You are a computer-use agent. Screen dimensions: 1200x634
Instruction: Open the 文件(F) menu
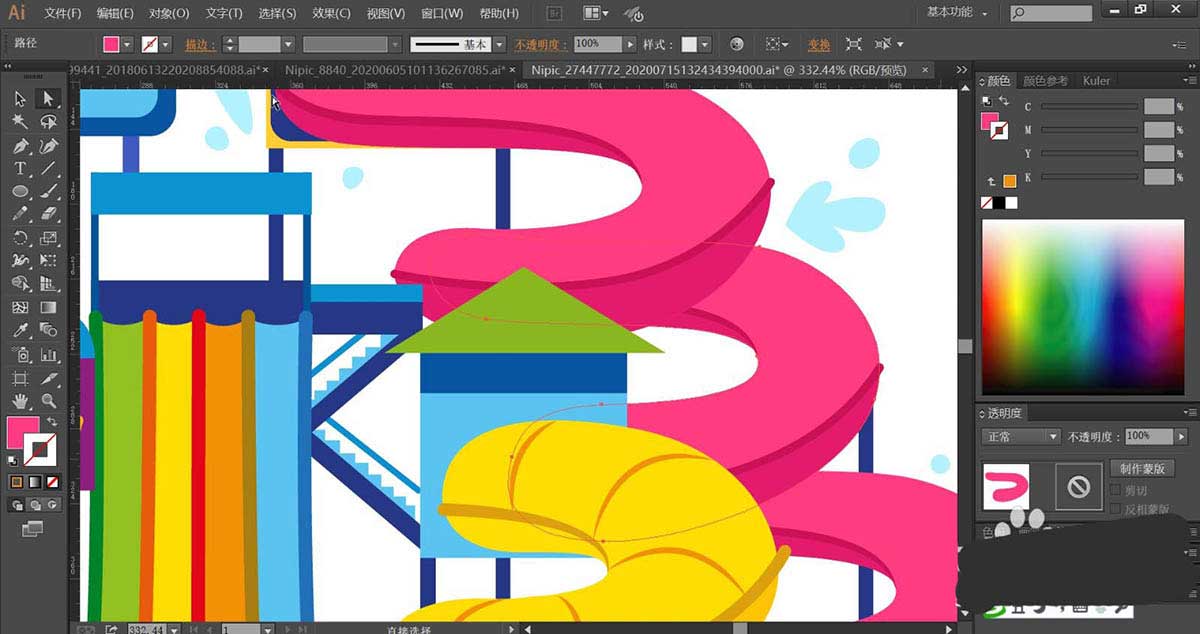(63, 13)
